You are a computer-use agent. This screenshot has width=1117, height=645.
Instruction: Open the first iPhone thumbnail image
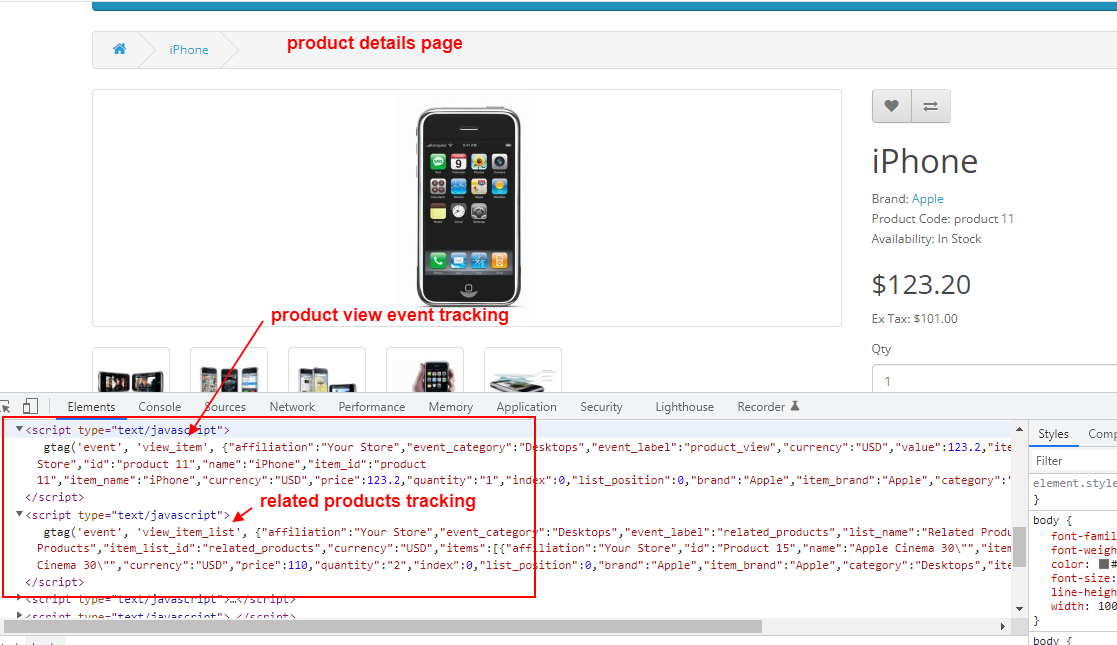(x=131, y=373)
